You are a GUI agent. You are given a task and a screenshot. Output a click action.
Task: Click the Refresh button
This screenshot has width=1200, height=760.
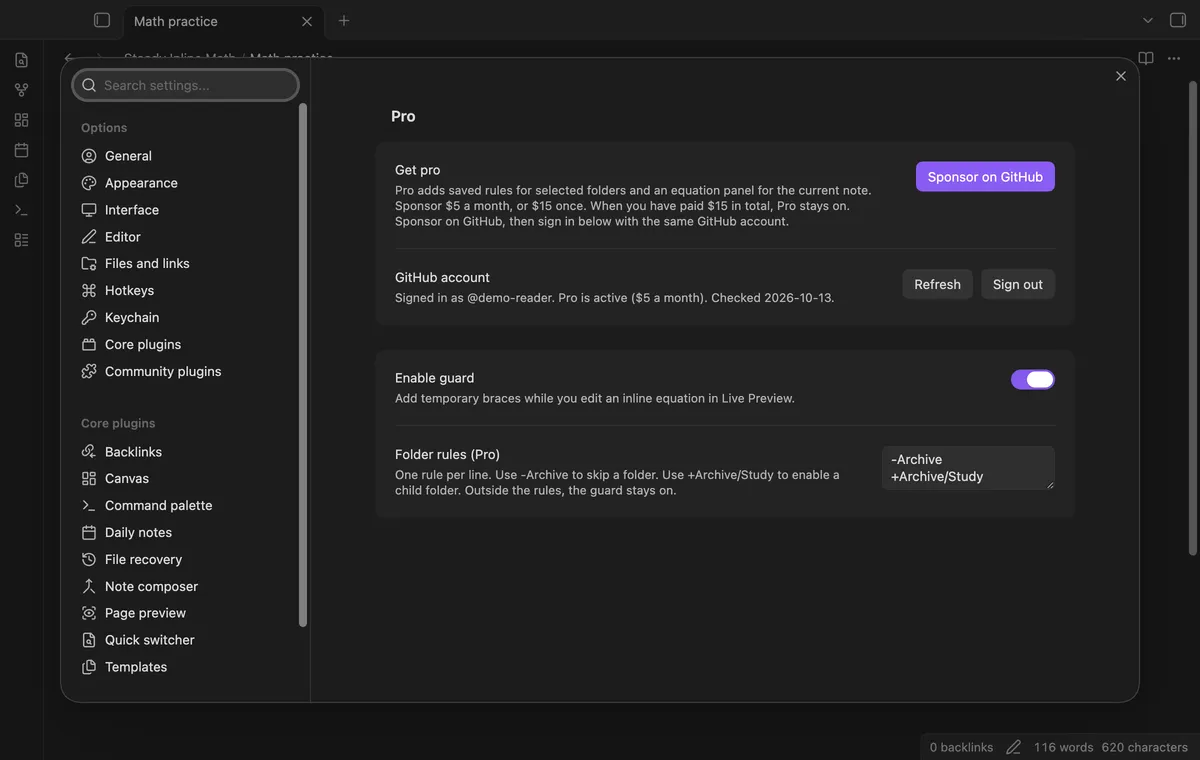pos(937,284)
